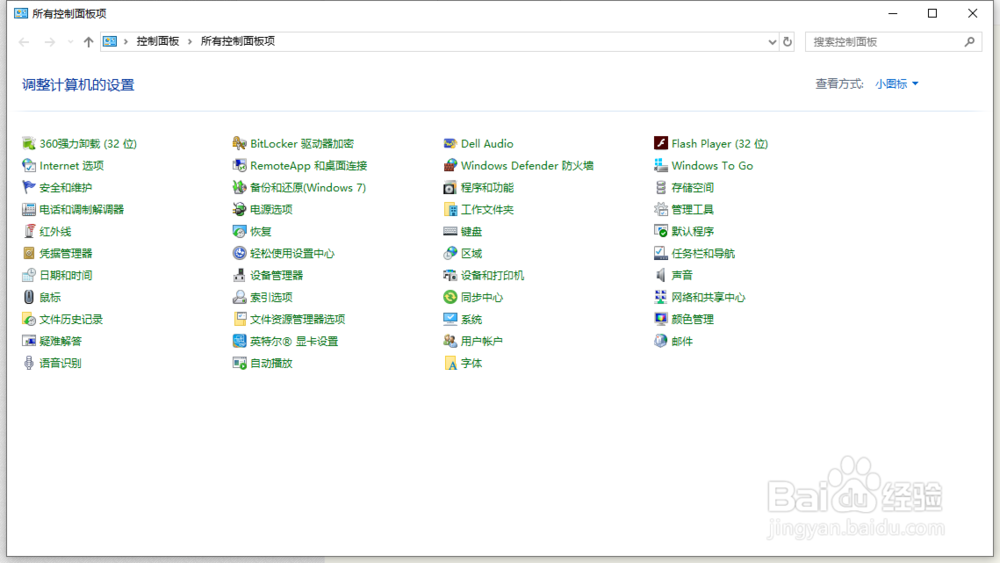Viewport: 1000px width, 563px height.
Task: Open the 程序和功能 link
Action: coord(487,187)
